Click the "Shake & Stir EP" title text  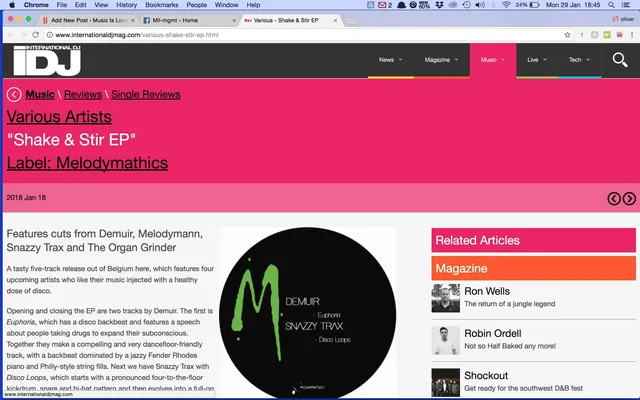[x=71, y=140]
